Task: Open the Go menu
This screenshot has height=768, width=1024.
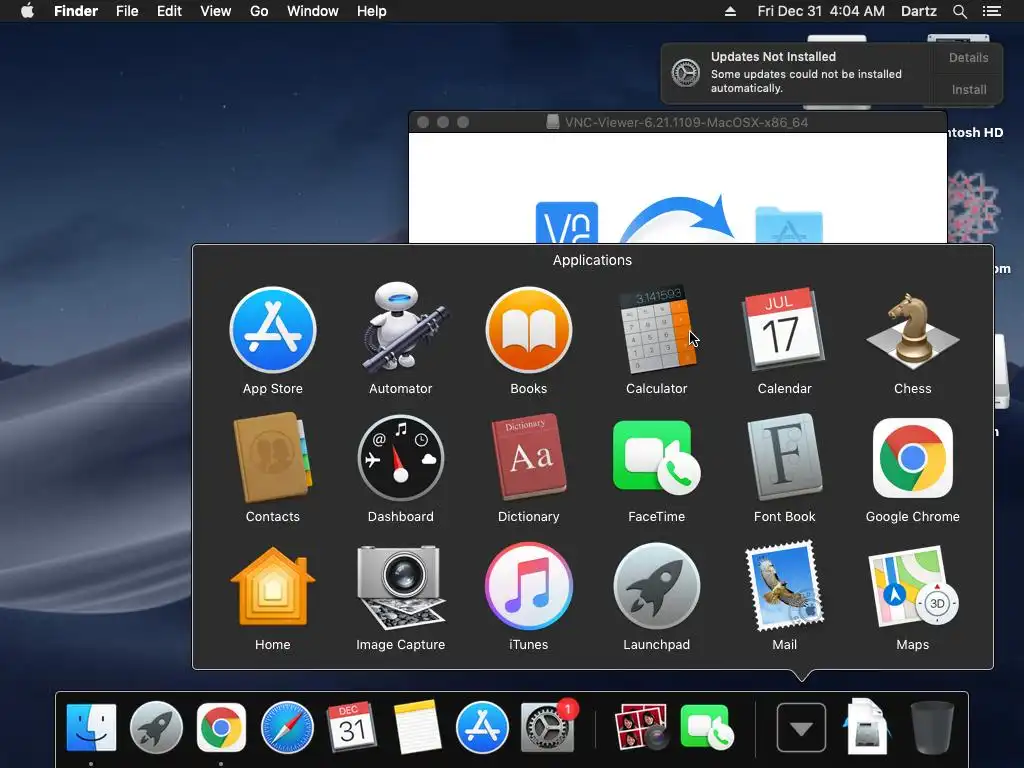Action: pos(259,11)
